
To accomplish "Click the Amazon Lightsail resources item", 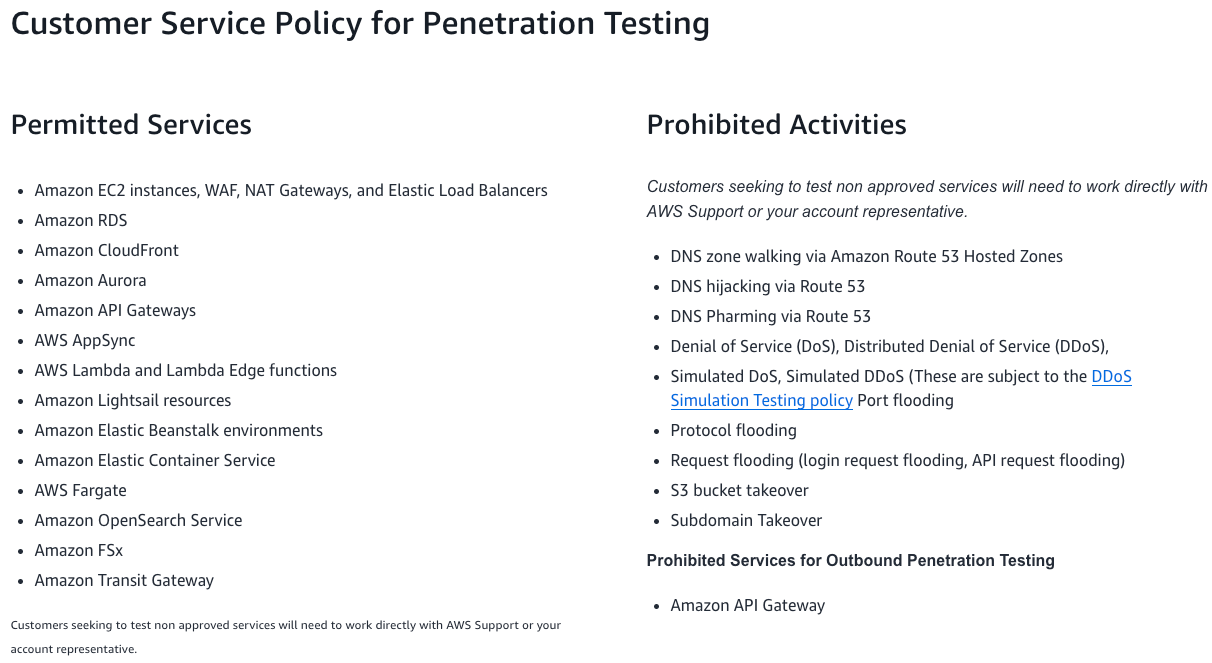I will point(133,400).
